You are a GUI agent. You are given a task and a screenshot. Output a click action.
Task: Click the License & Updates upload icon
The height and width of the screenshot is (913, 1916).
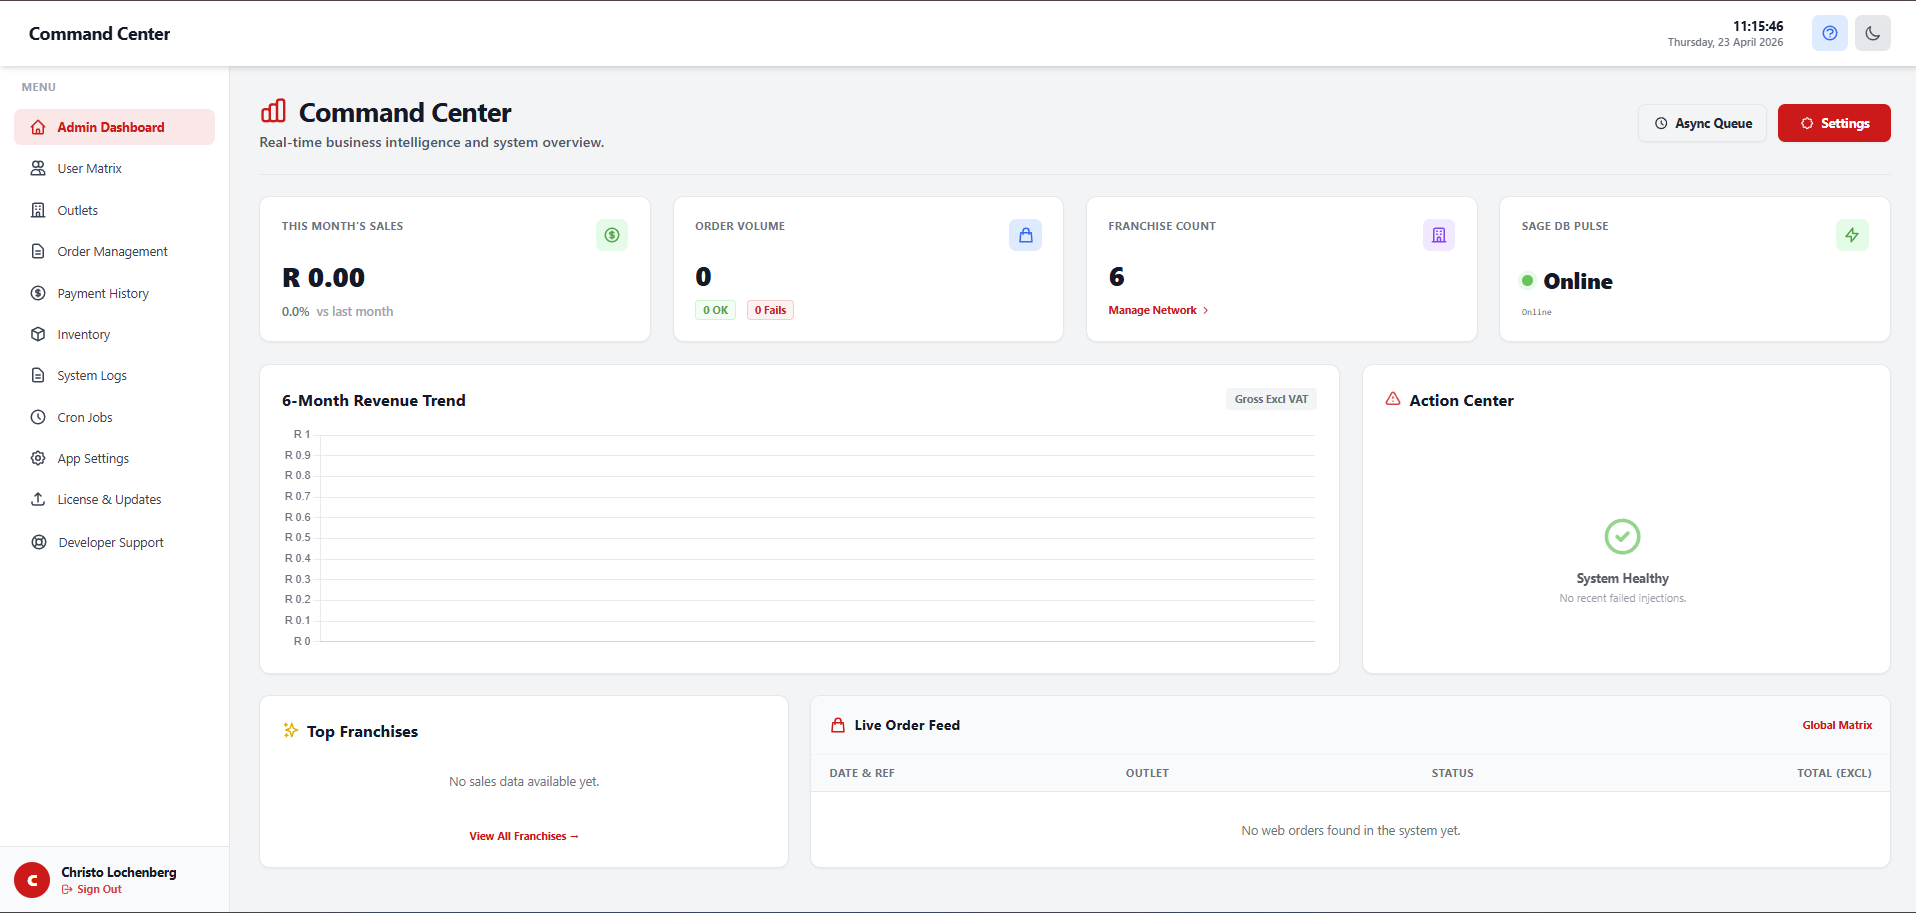click(38, 499)
